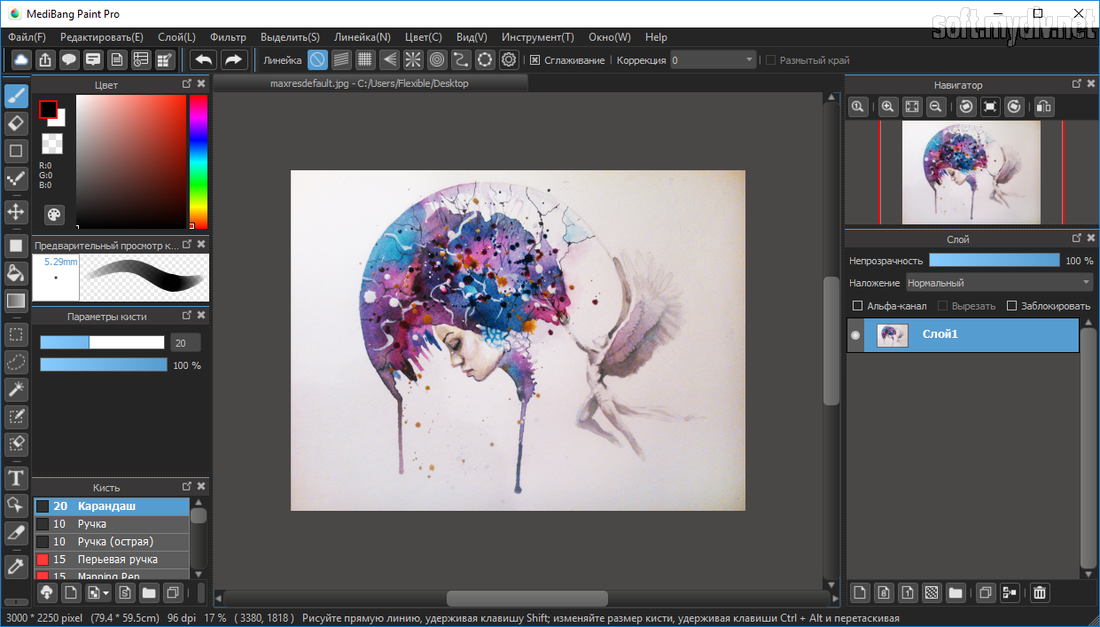1100x627 pixels.
Task: Click the canvas horizontal scrollbar
Action: [x=527, y=598]
